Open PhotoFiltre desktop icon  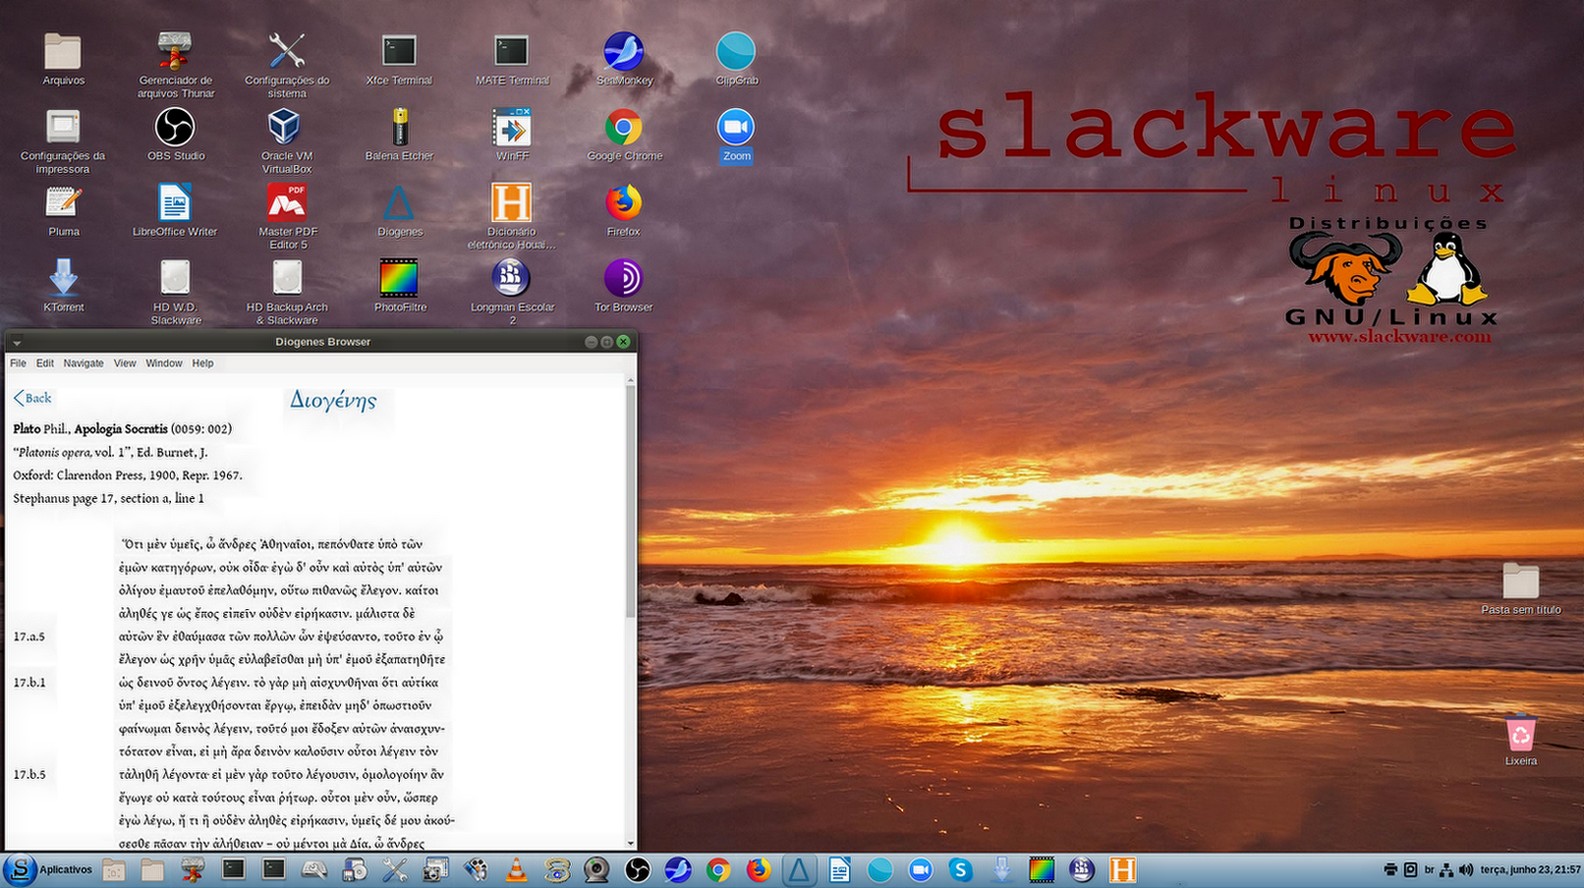pyautogui.click(x=399, y=280)
